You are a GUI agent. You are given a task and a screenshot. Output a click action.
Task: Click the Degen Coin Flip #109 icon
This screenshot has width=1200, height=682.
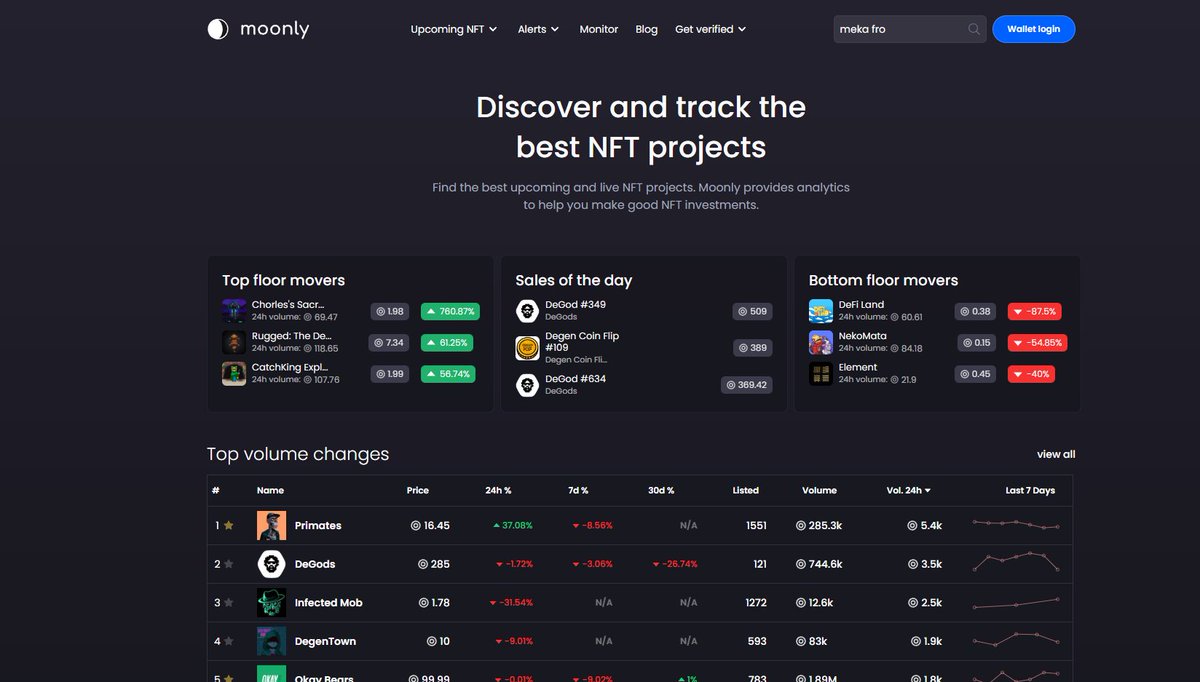528,348
